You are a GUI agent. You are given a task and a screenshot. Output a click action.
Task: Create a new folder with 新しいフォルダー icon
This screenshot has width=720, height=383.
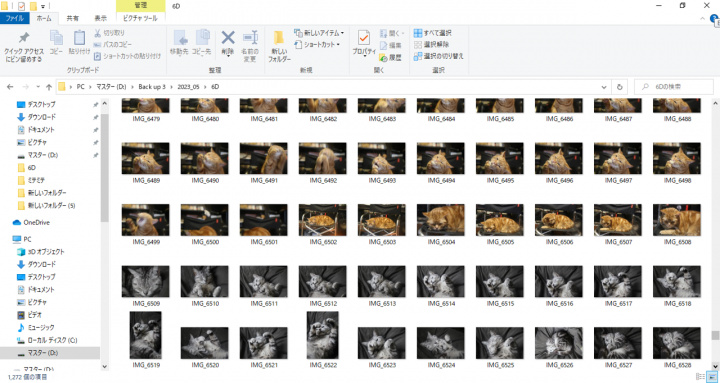pyautogui.click(x=279, y=46)
